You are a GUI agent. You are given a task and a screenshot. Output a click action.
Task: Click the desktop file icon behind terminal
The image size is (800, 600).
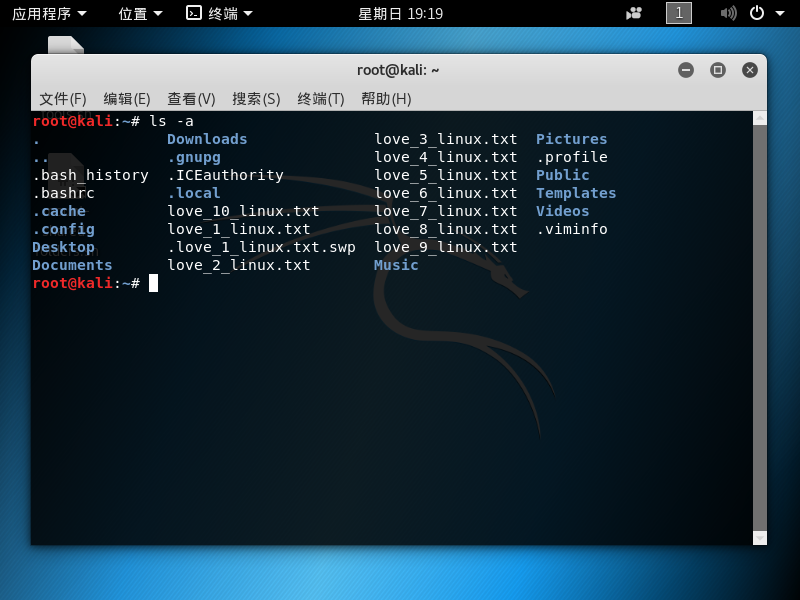point(66,44)
